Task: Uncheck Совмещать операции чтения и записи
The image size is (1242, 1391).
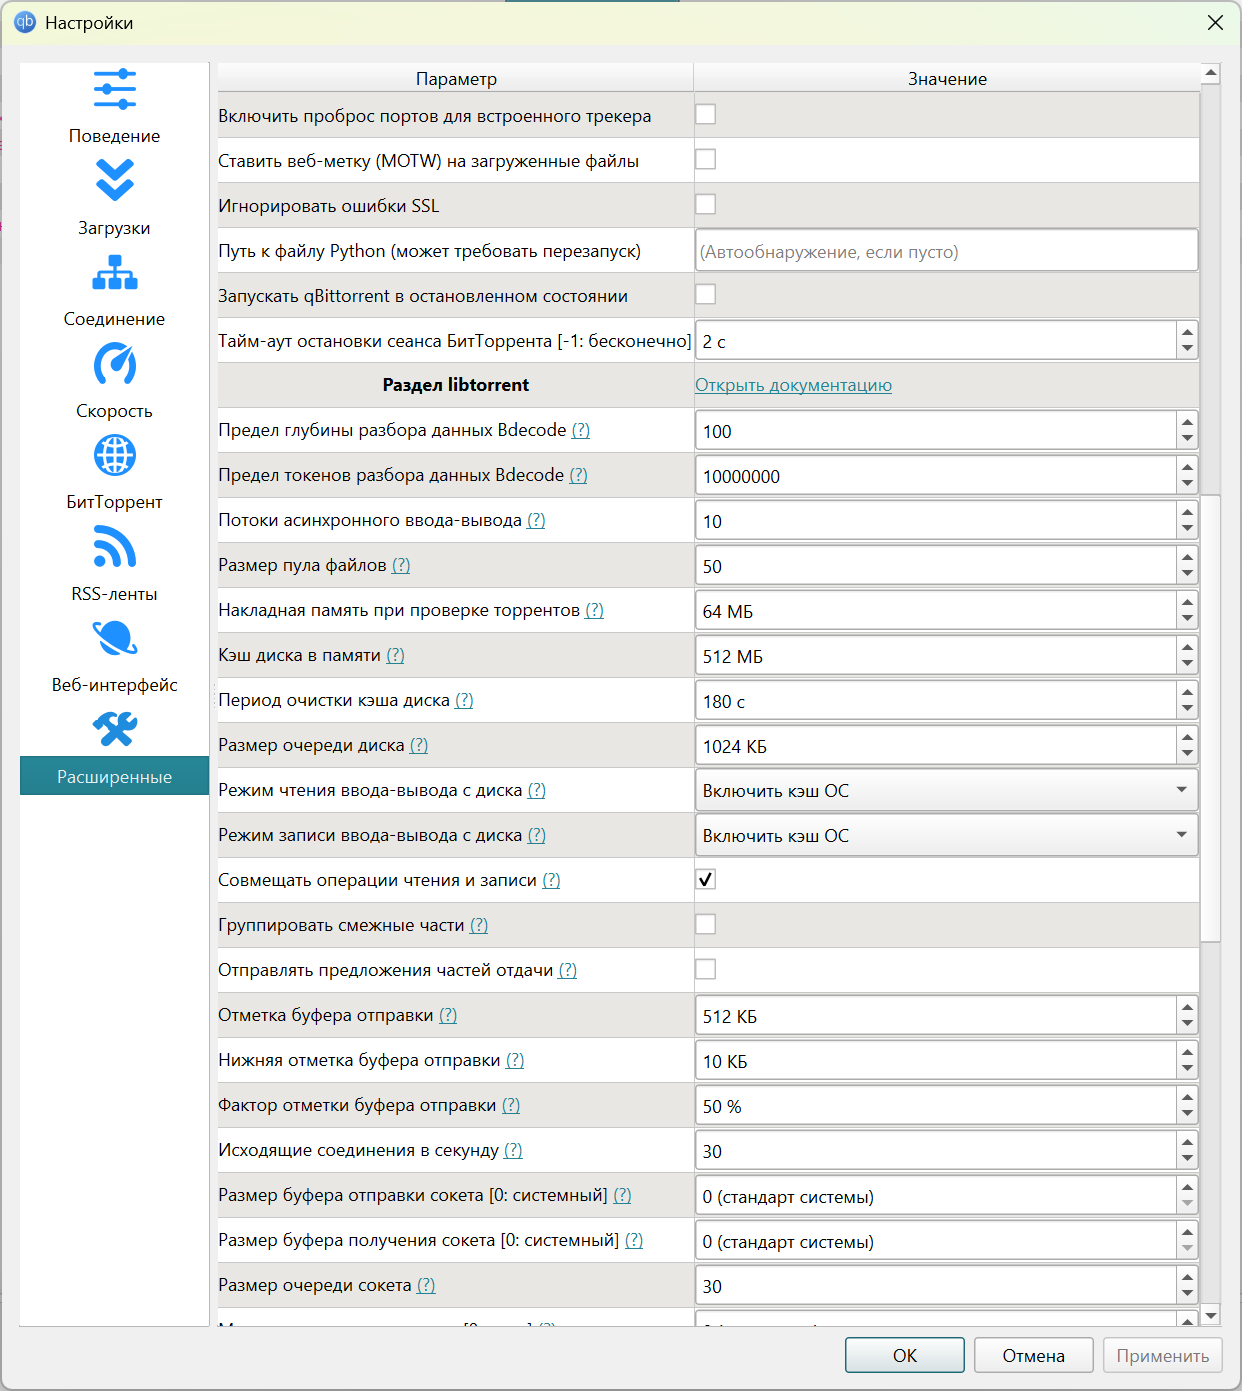Action: point(706,879)
